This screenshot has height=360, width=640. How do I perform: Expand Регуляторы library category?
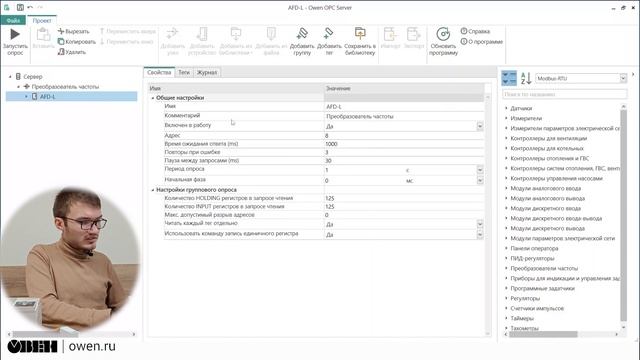[506, 298]
